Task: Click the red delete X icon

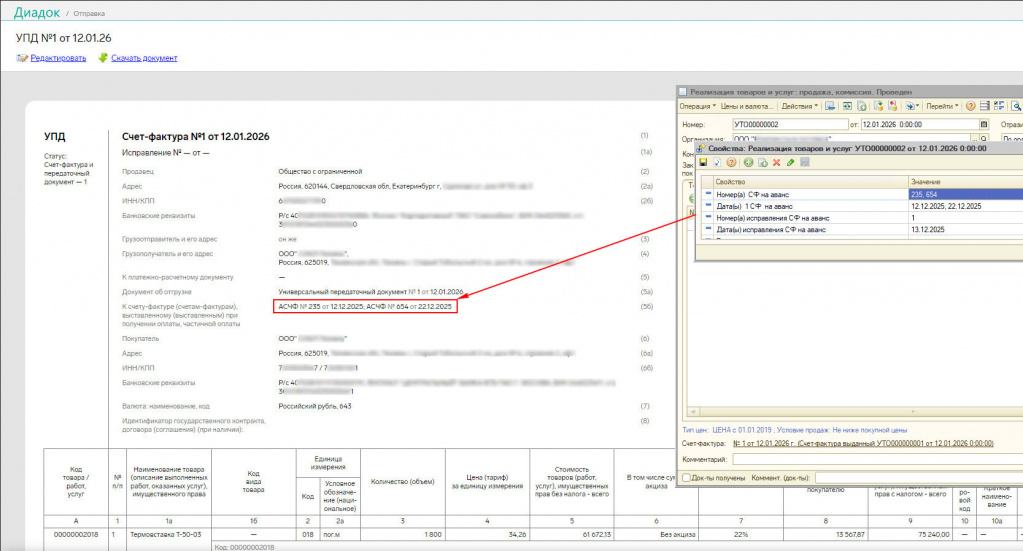Action: (776, 162)
